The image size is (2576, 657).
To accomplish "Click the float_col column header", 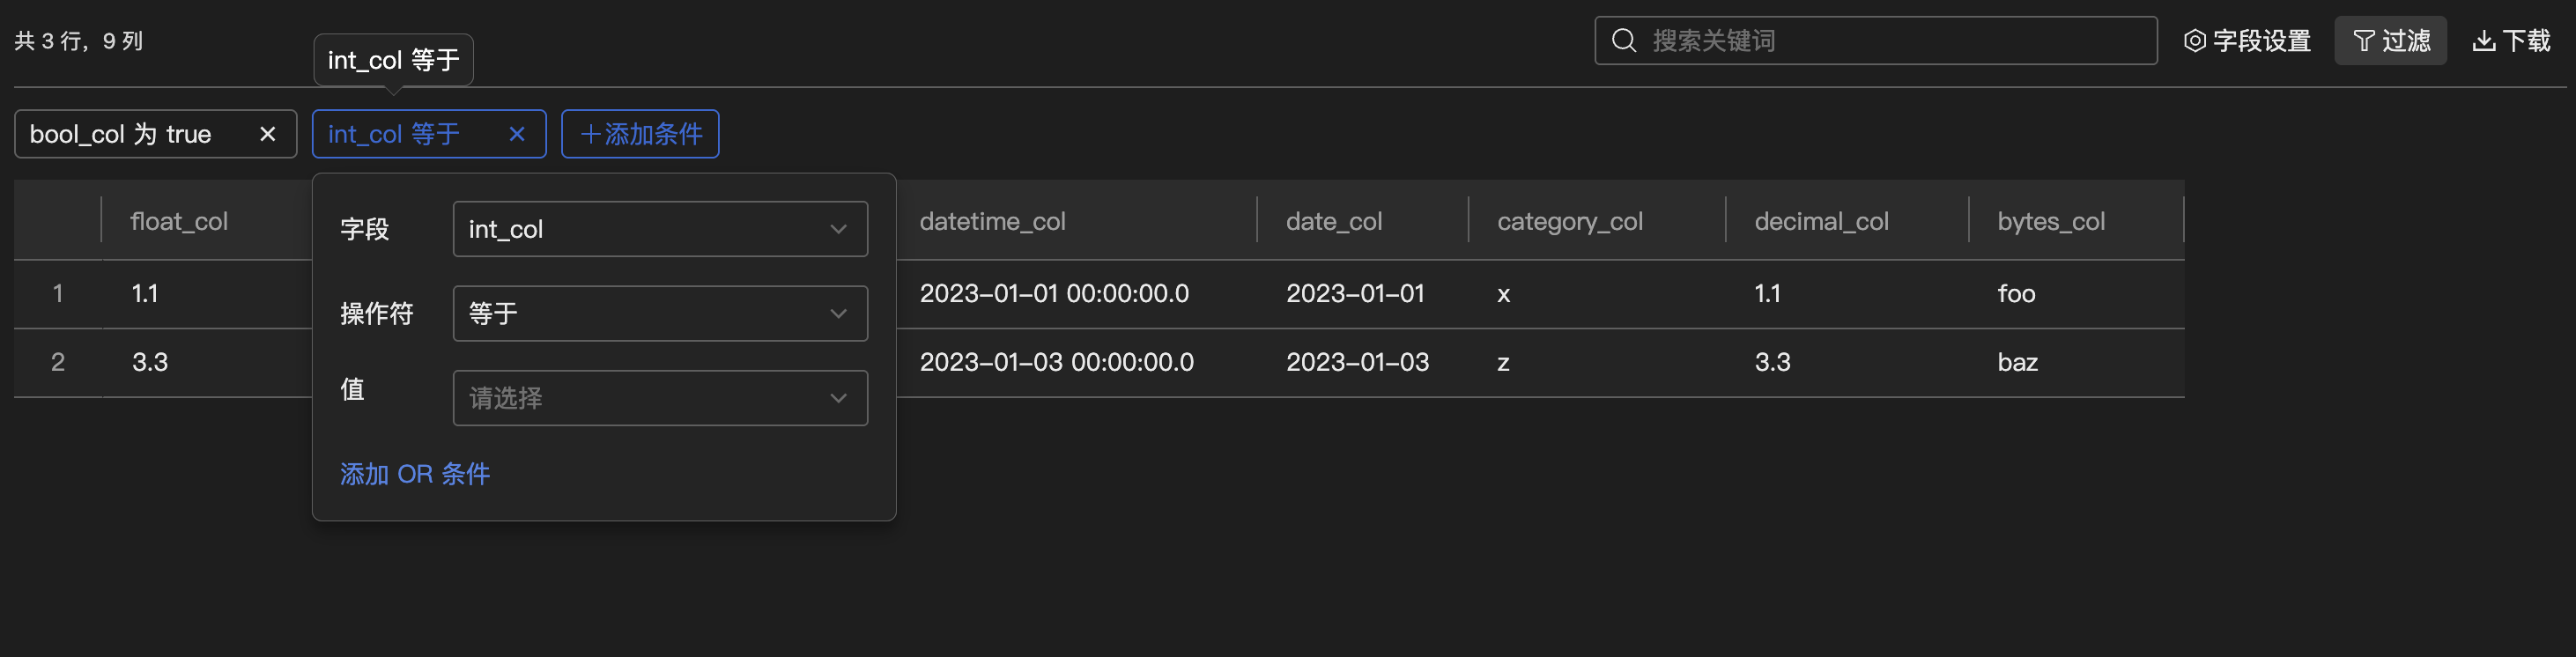I will pyautogui.click(x=179, y=221).
